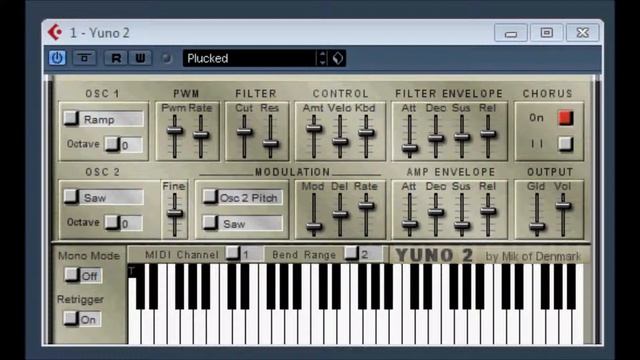Click the Modulation Del slider handle
This screenshot has width=640, height=360.
point(340,214)
